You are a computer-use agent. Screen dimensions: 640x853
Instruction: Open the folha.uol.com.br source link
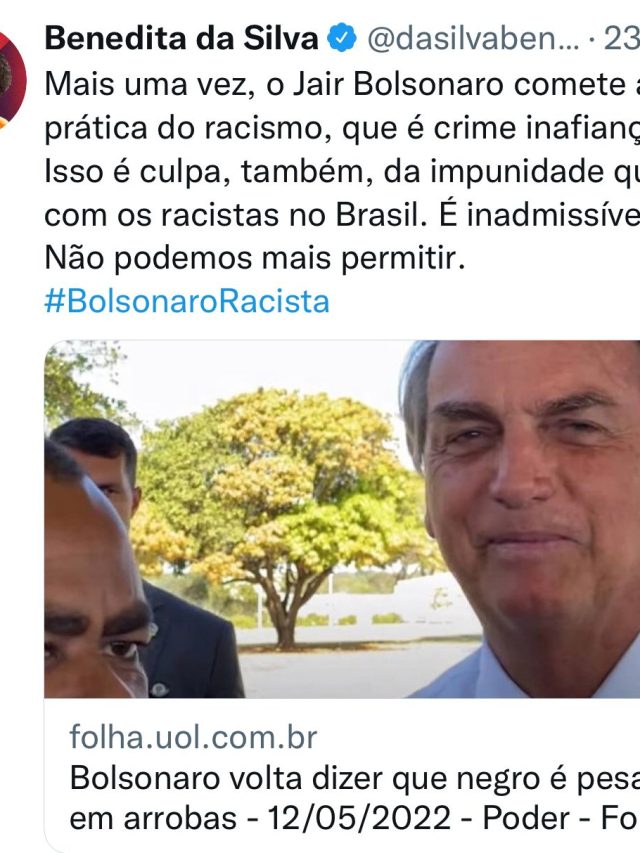tap(193, 737)
